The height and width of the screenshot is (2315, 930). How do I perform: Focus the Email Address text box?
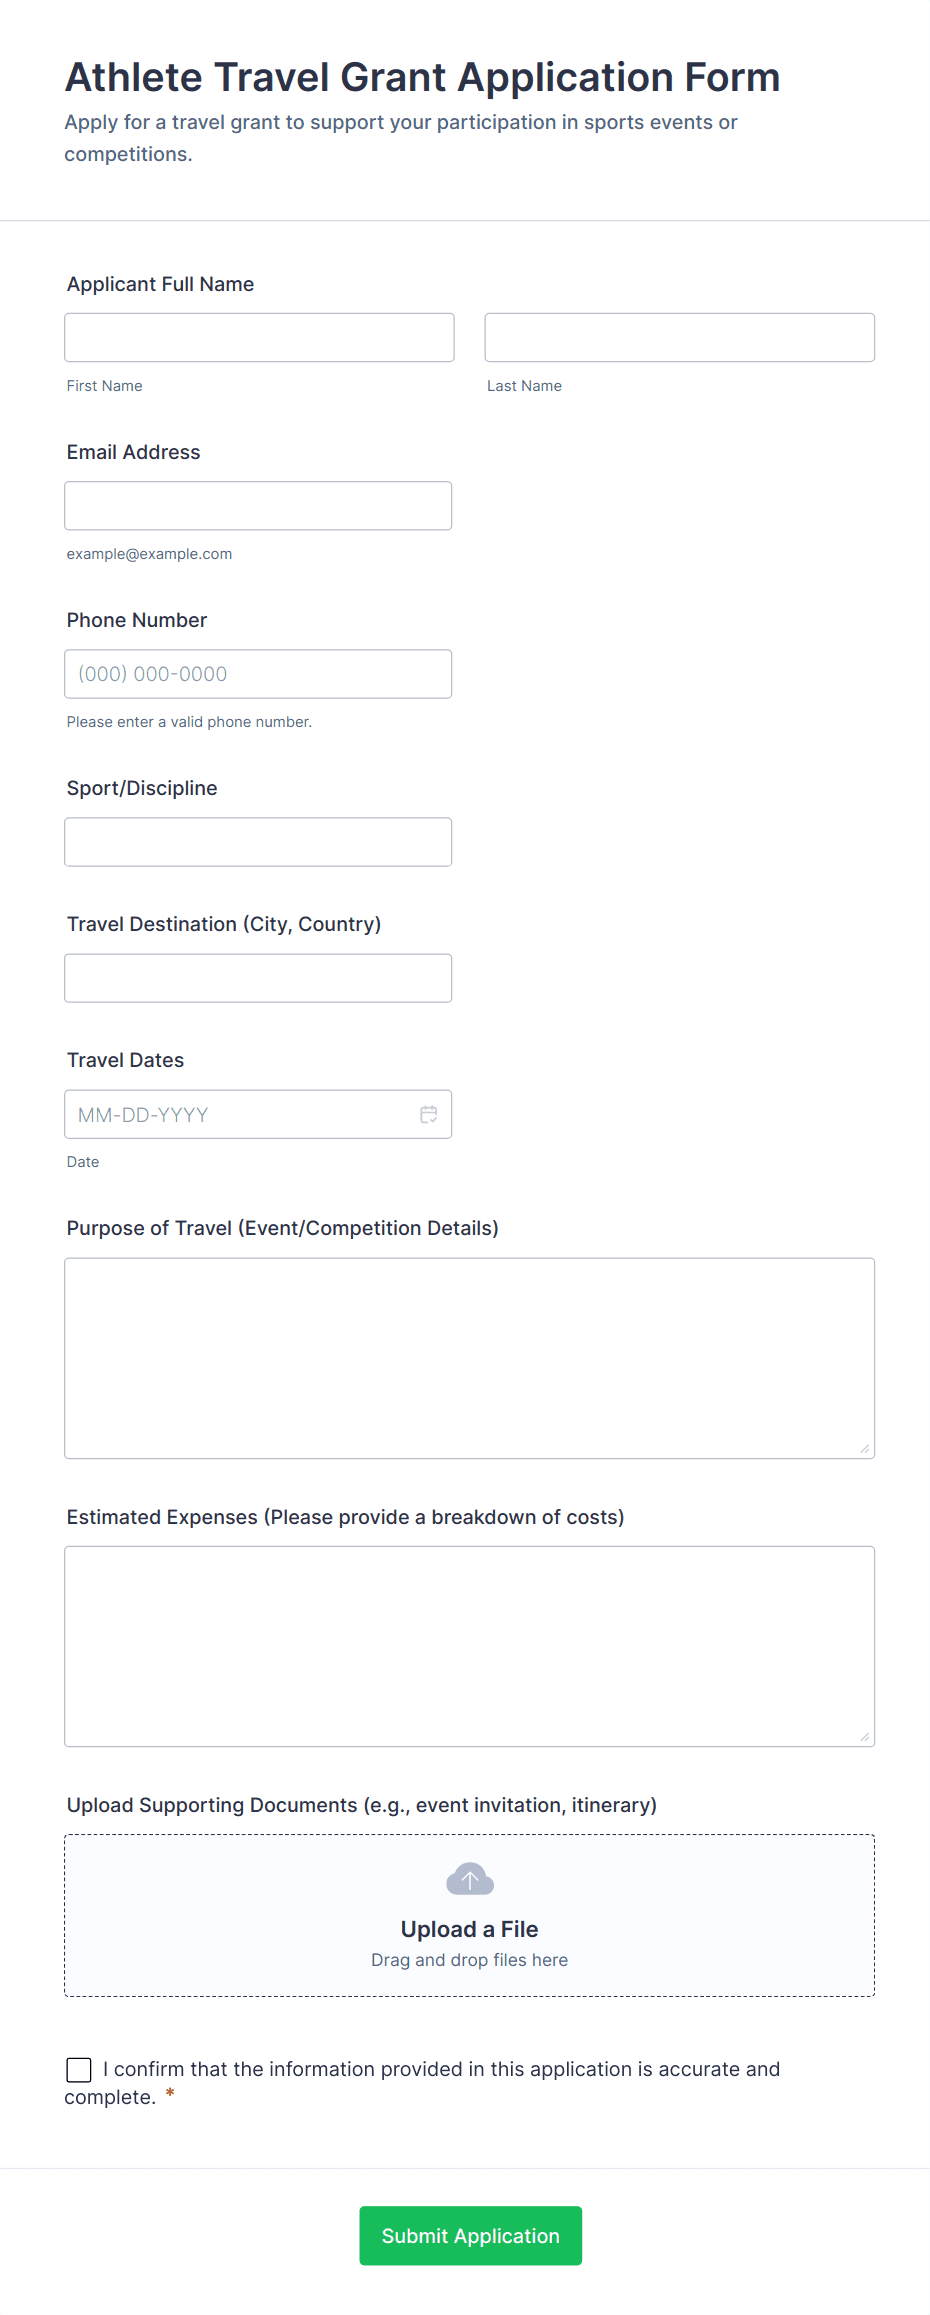click(258, 506)
